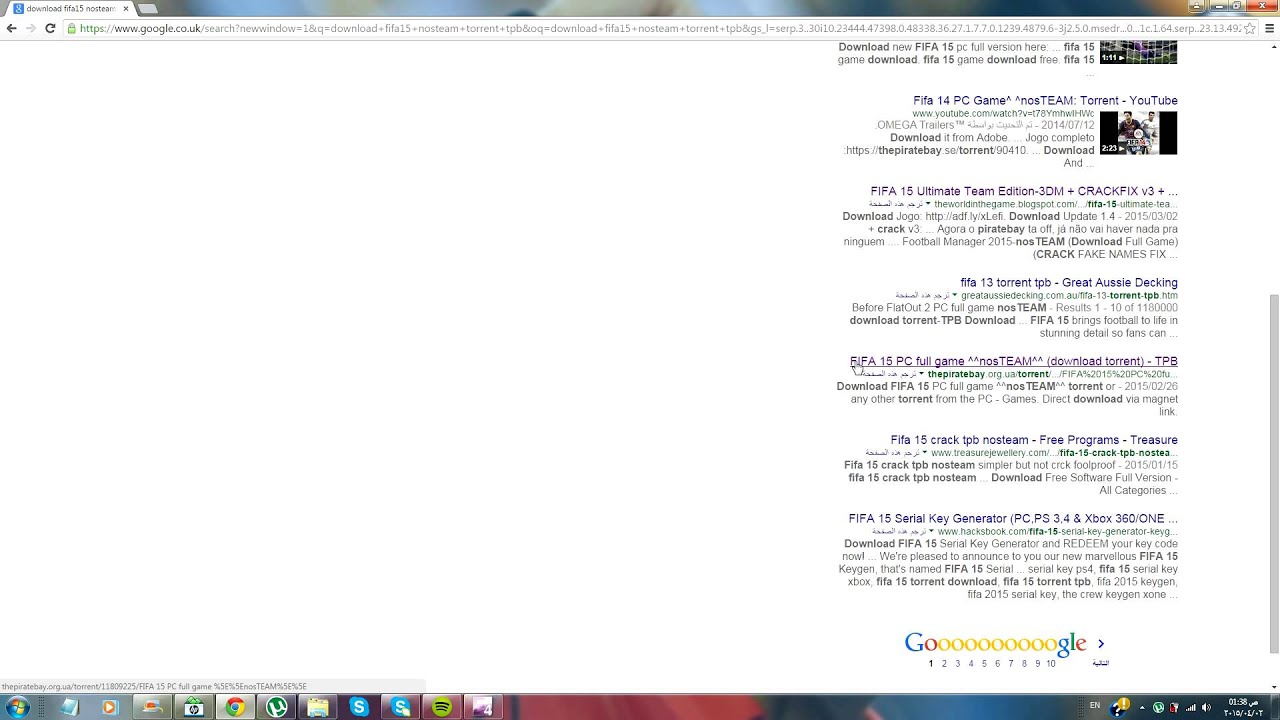
Task: Go to results page 2
Action: [x=944, y=663]
